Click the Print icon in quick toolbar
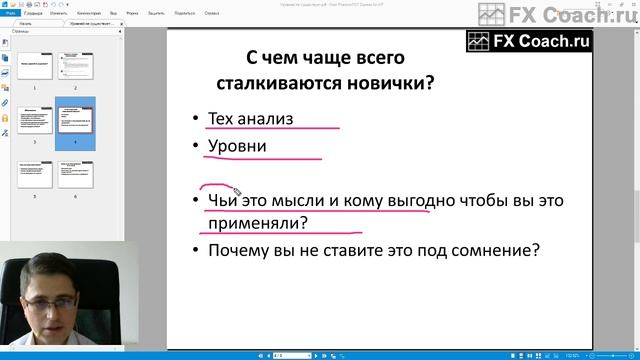Viewport: 640px width, 360px height. [29, 4]
